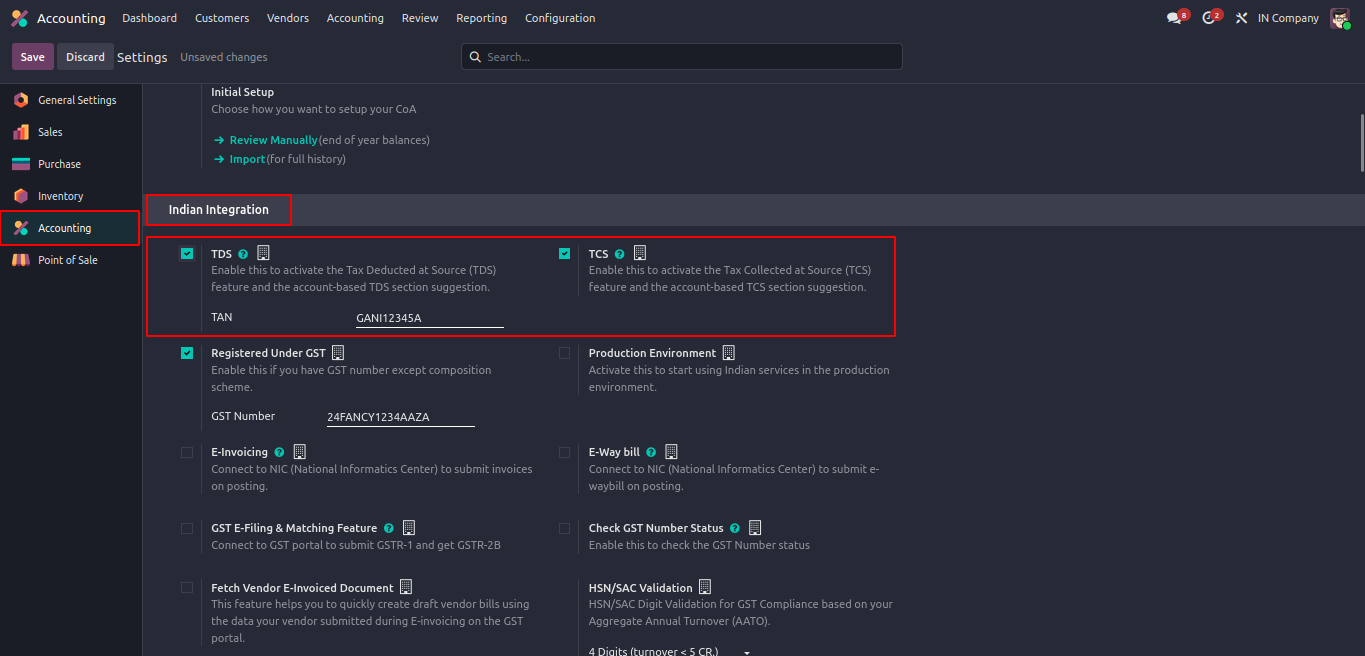1365x656 pixels.
Task: Open the messages conversation icon
Action: point(1175,18)
